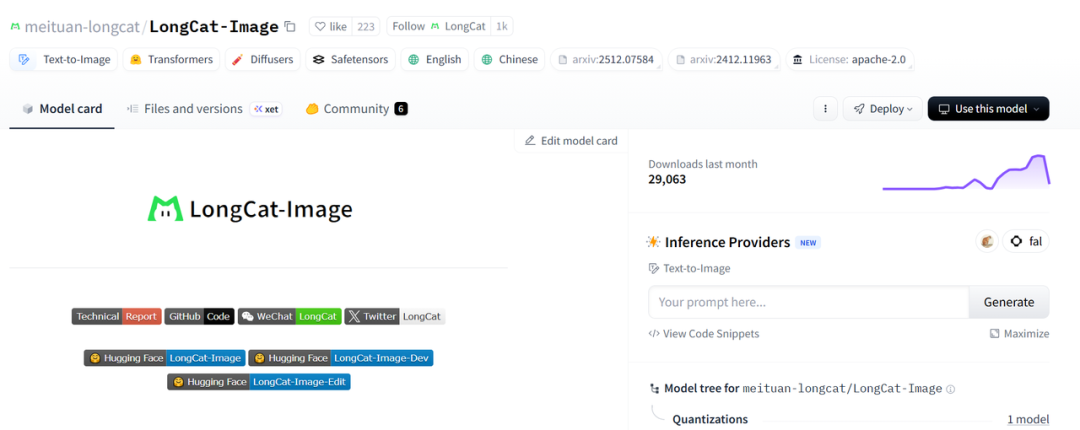Open arxiv:2512.07584 paper tag
Screen dimensions: 1080x430
(x=606, y=59)
